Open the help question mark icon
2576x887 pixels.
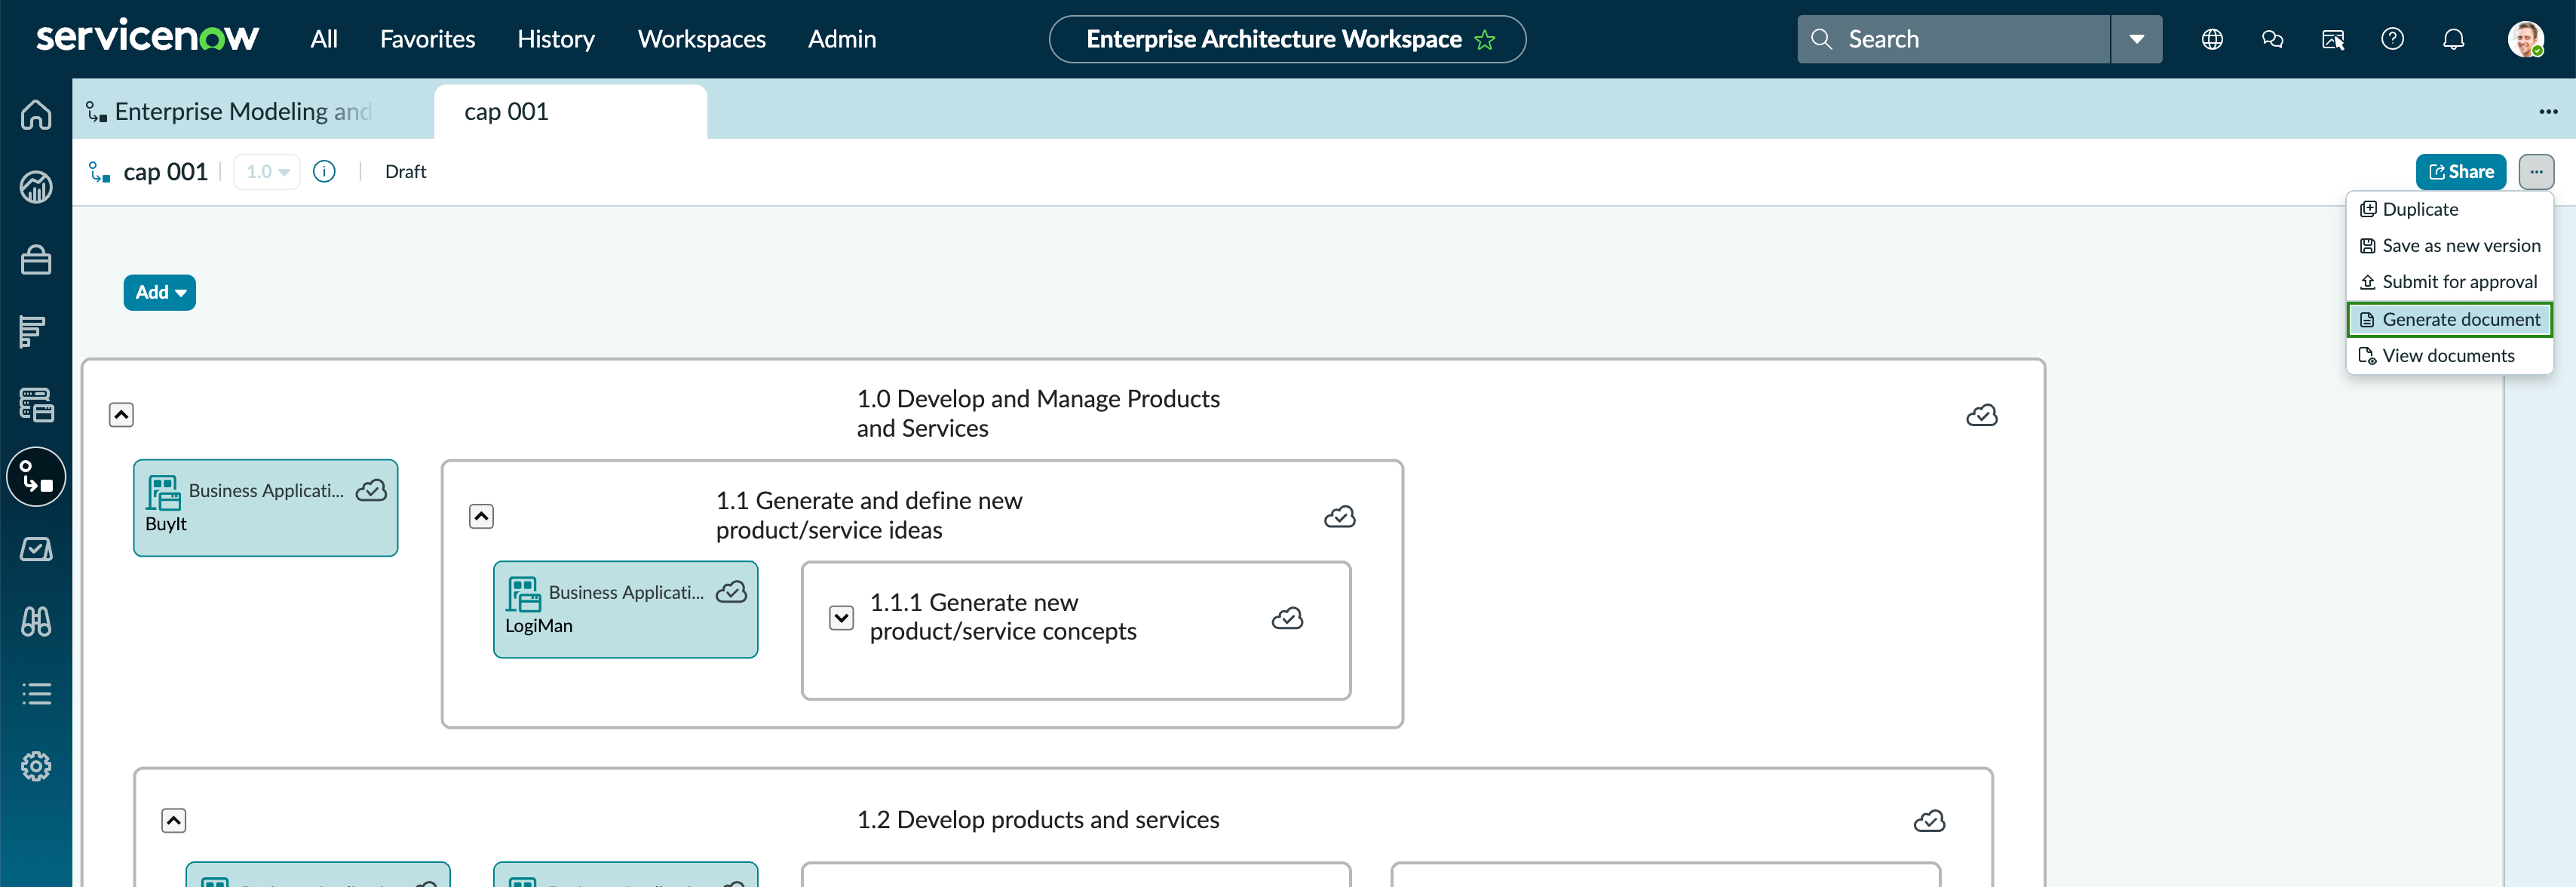(x=2392, y=39)
